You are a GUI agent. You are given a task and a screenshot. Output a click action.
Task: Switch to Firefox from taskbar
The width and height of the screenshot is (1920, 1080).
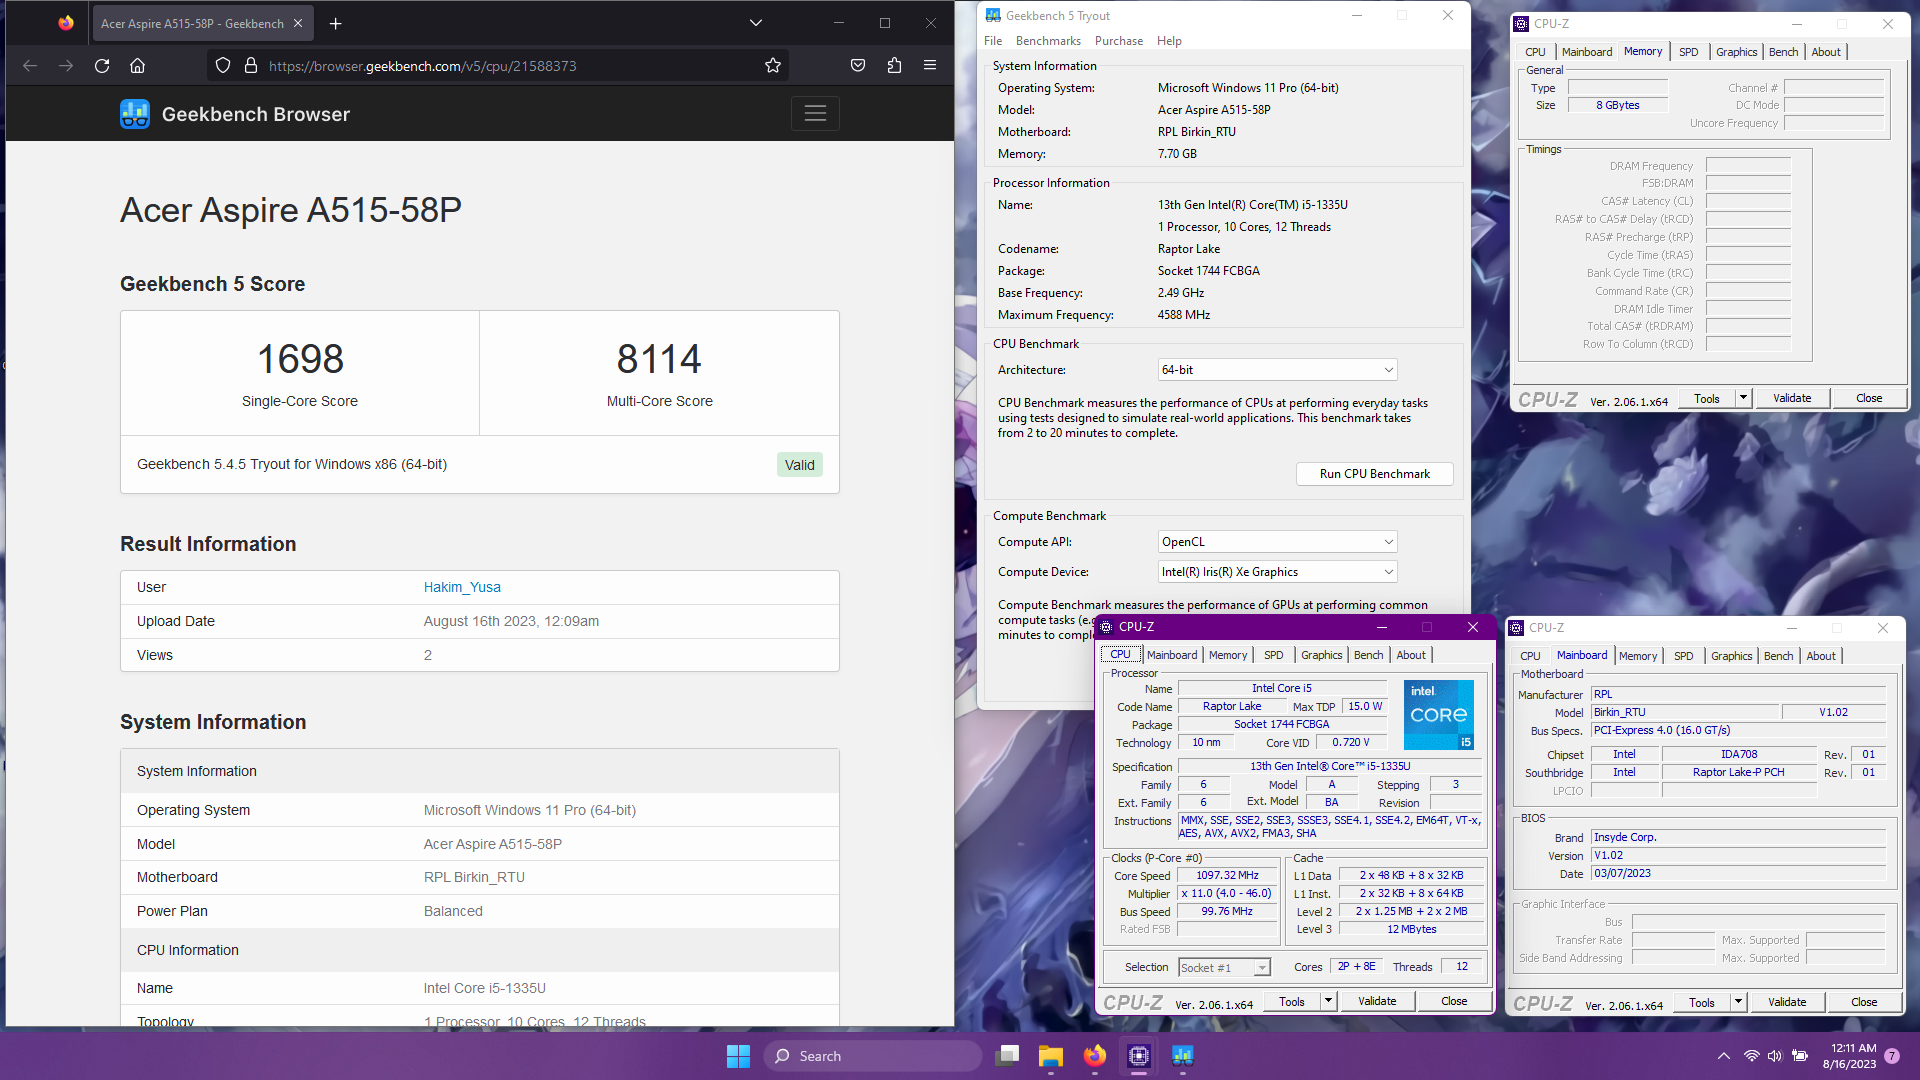coord(1095,1056)
